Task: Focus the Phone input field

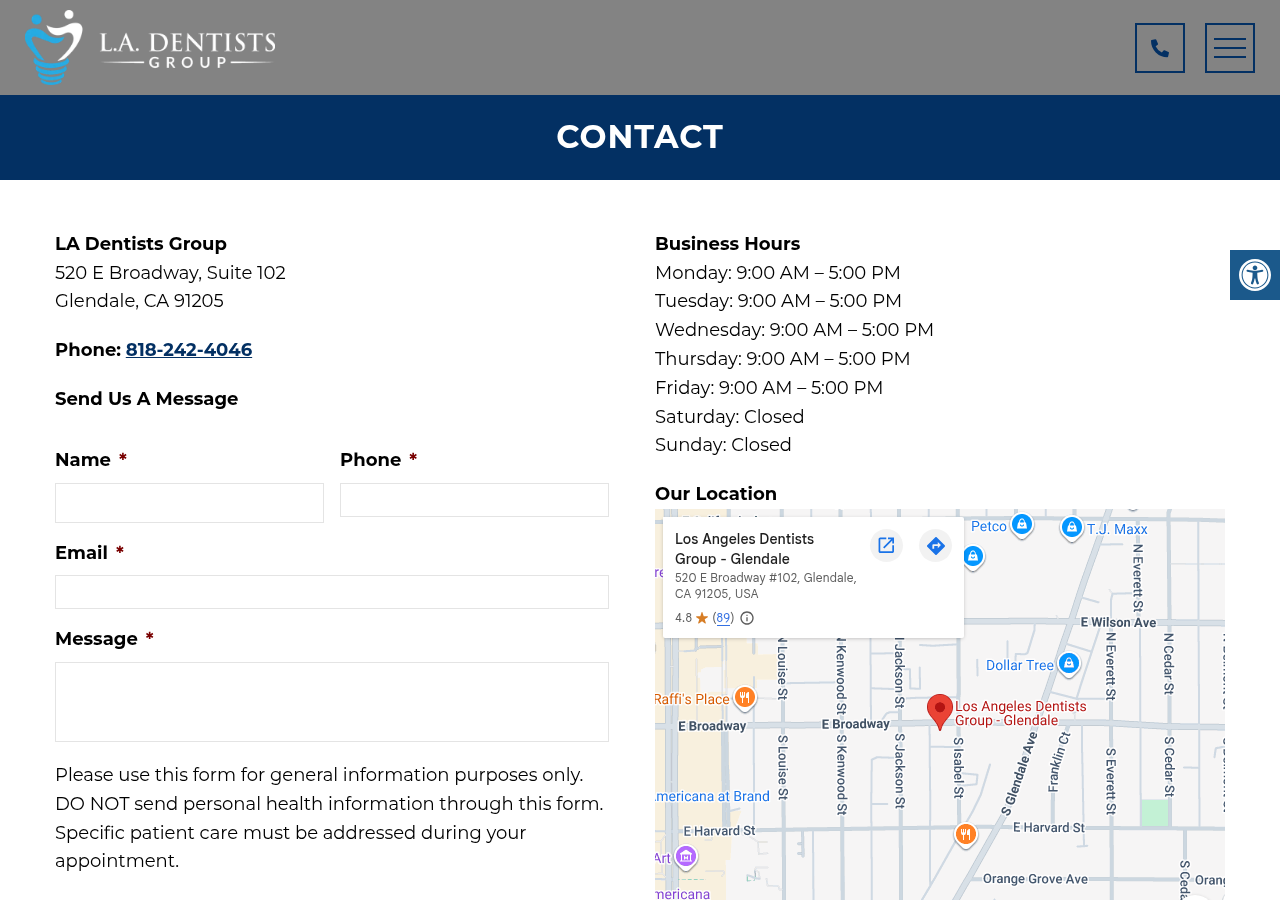Action: 474,500
